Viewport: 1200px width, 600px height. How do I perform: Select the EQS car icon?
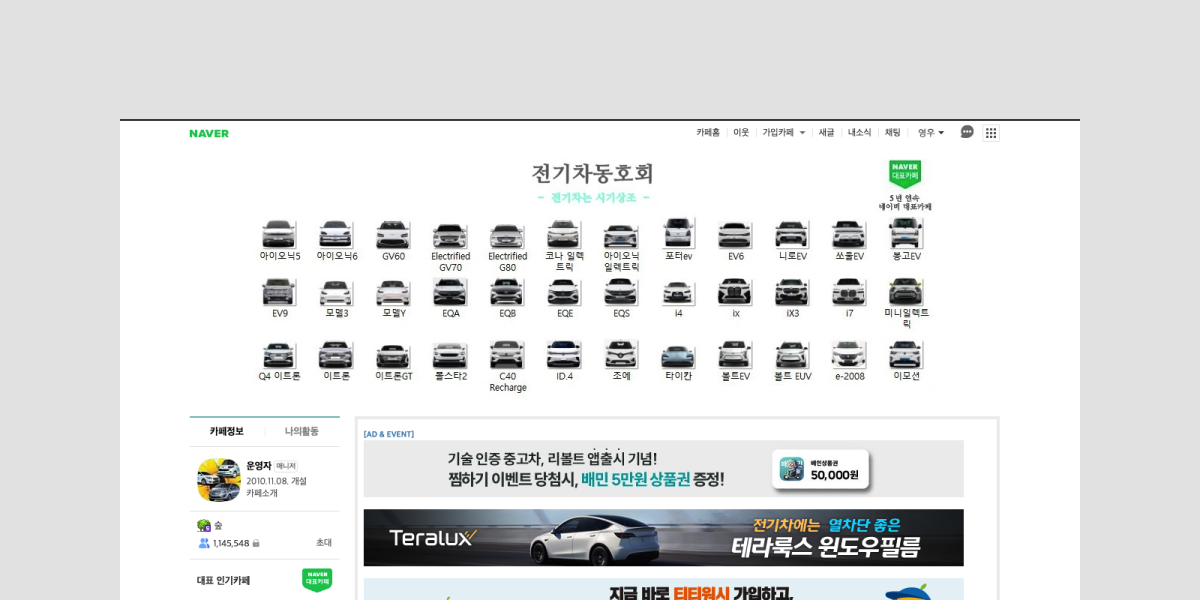pos(621,291)
